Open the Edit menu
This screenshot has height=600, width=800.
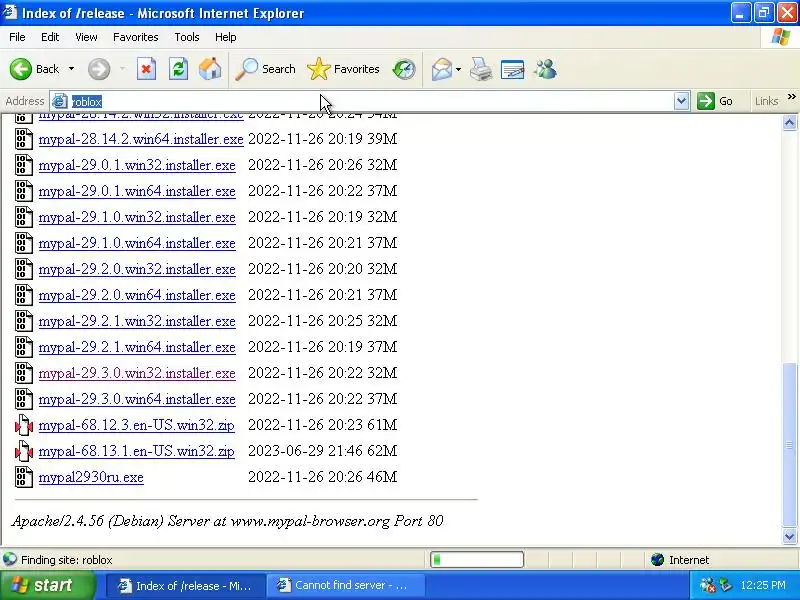point(50,37)
